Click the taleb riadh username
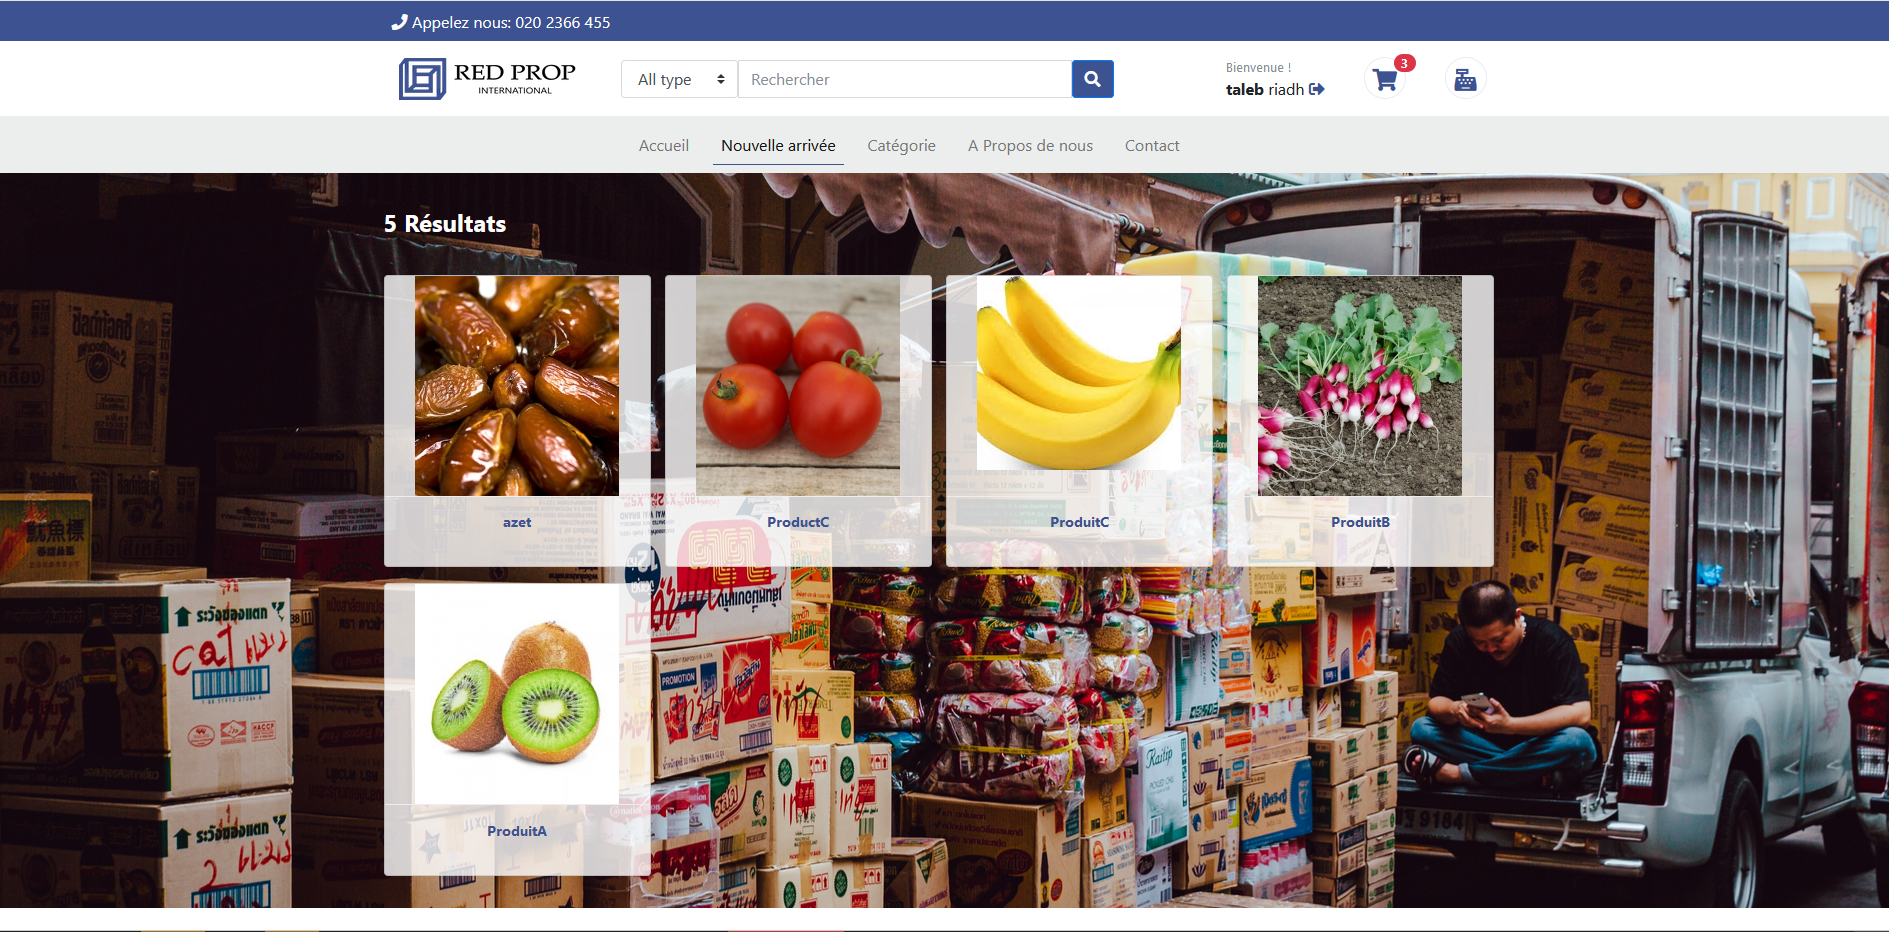Image resolution: width=1889 pixels, height=932 pixels. coord(1265,89)
